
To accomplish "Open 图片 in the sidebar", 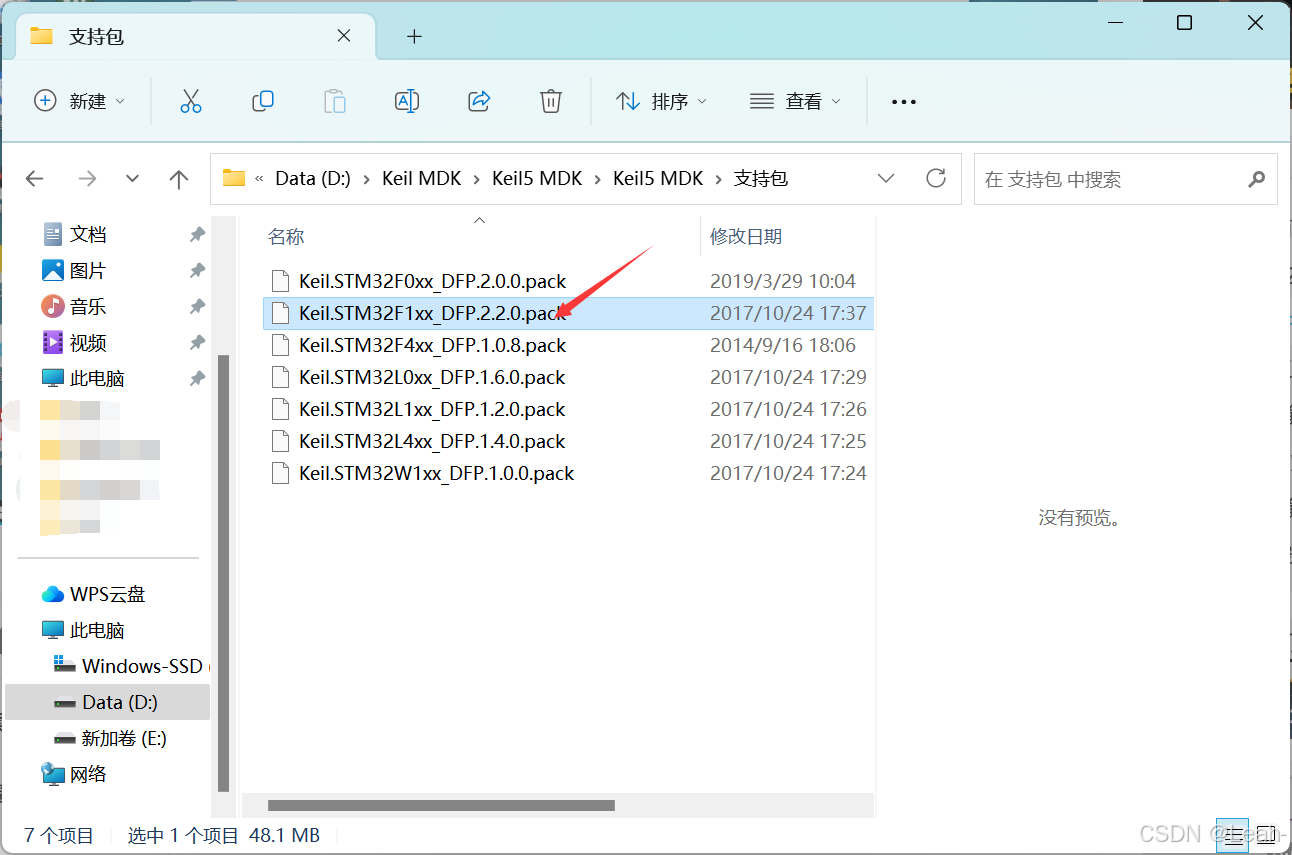I will pos(88,270).
